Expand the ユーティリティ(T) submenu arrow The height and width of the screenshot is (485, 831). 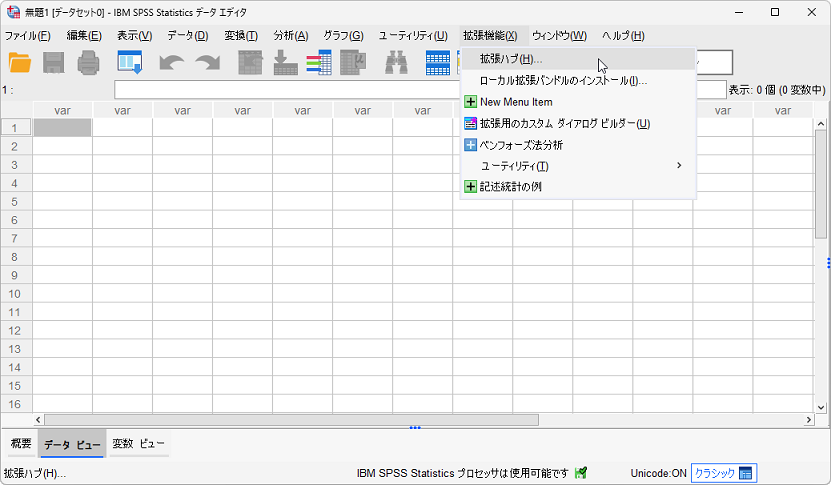(679, 166)
